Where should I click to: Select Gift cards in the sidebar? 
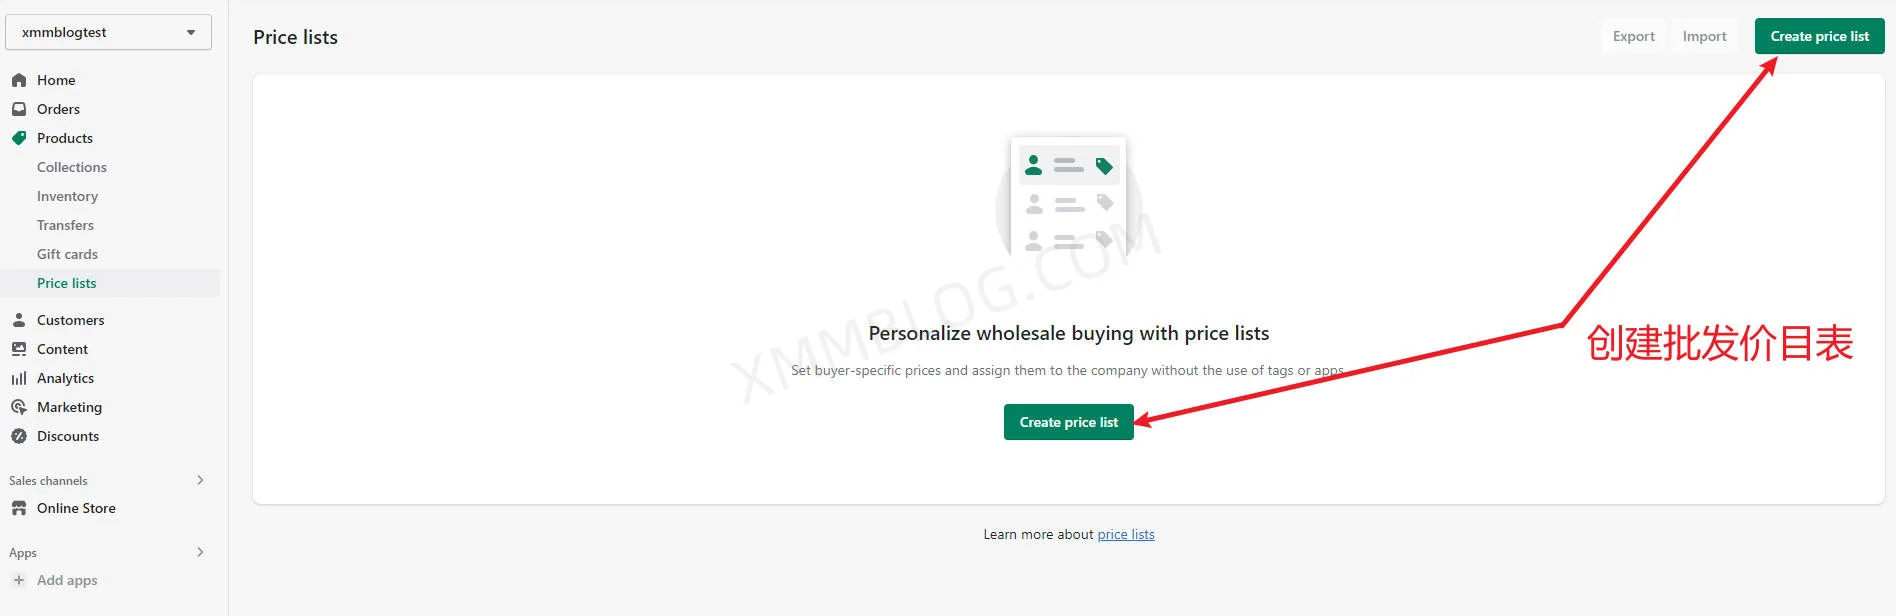coord(67,254)
